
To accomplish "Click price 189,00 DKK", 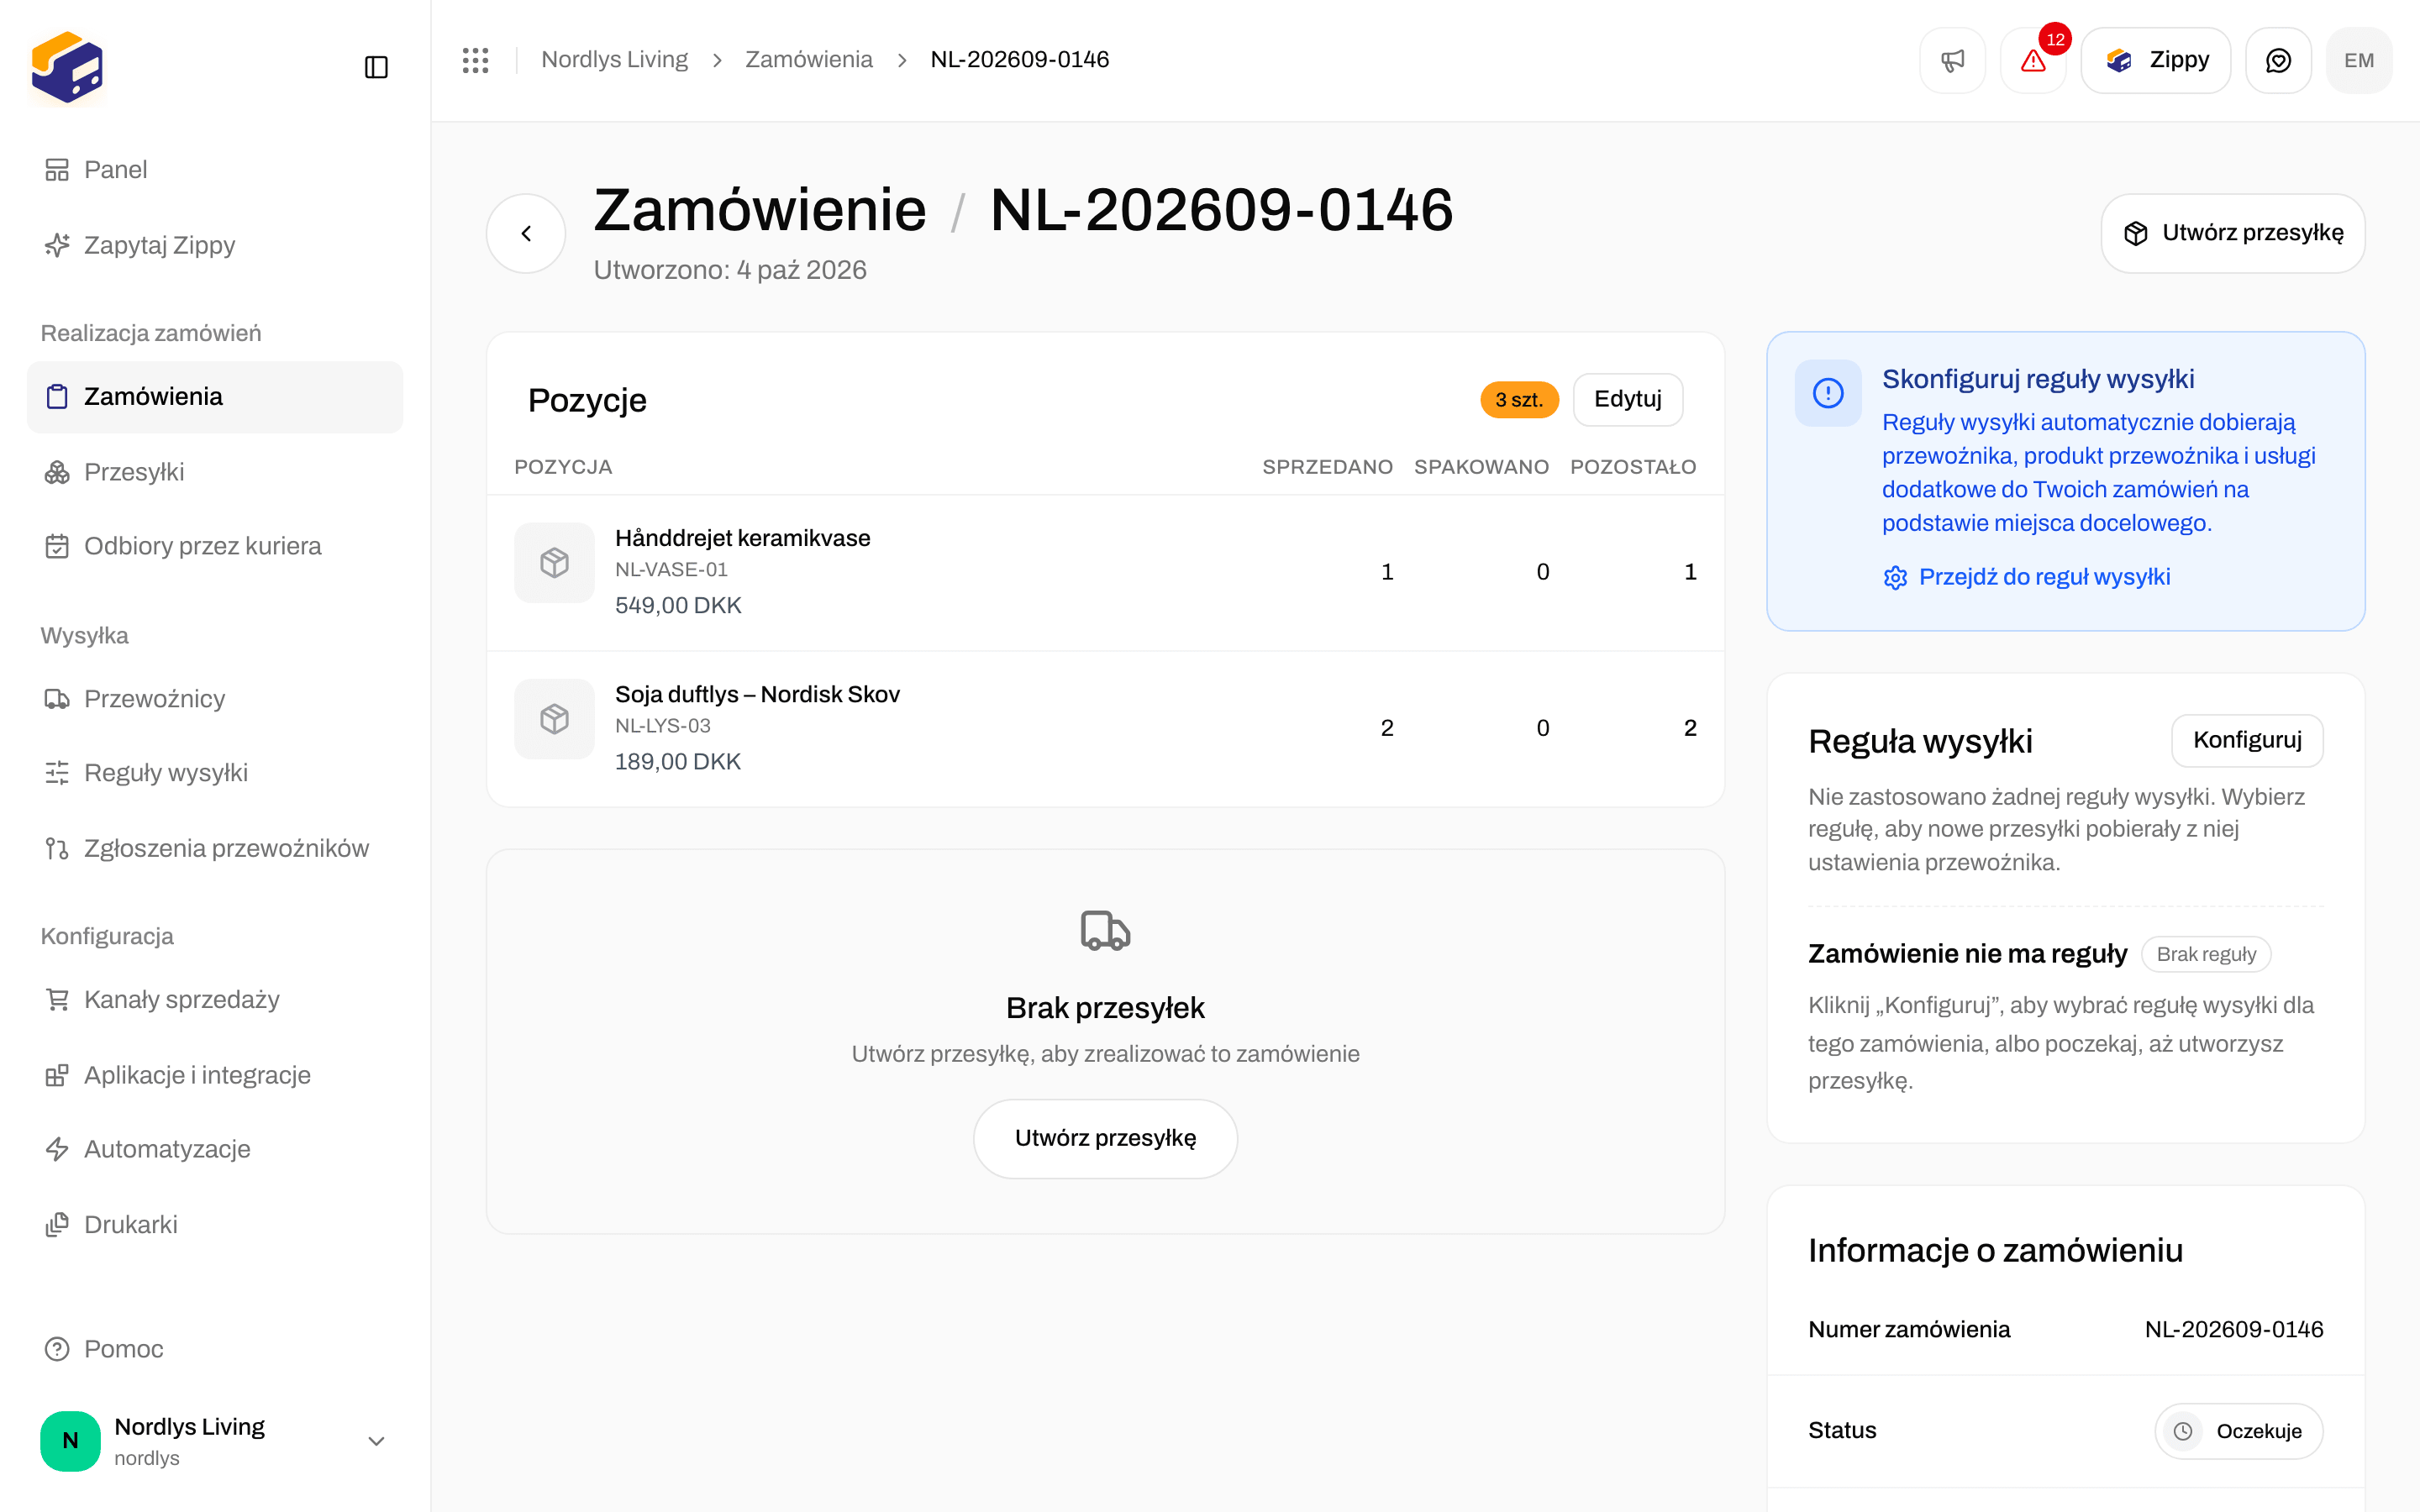I will [678, 762].
